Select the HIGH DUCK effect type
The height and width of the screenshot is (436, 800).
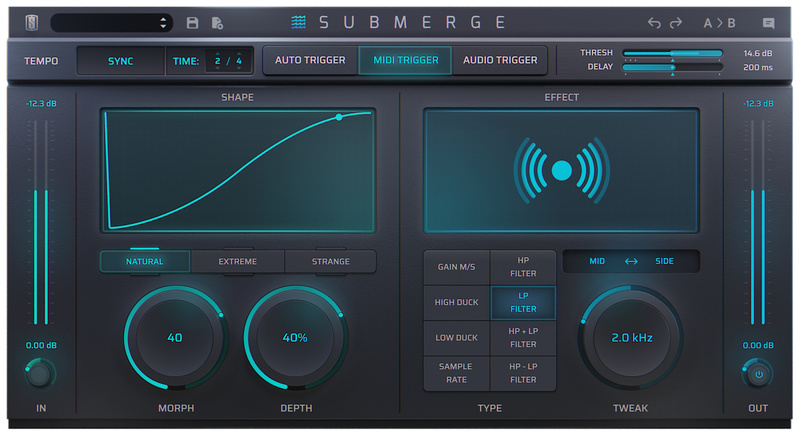coord(456,302)
